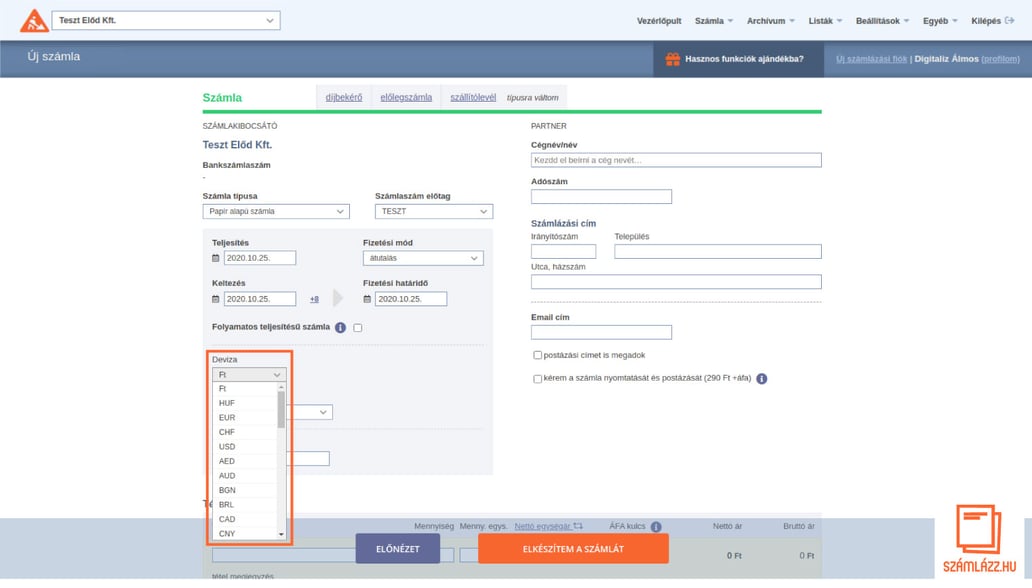Image resolution: width=1032 pixels, height=588 pixels.
Task: Open the calendar icon beside Fizetési határidő
Action: coord(367,299)
